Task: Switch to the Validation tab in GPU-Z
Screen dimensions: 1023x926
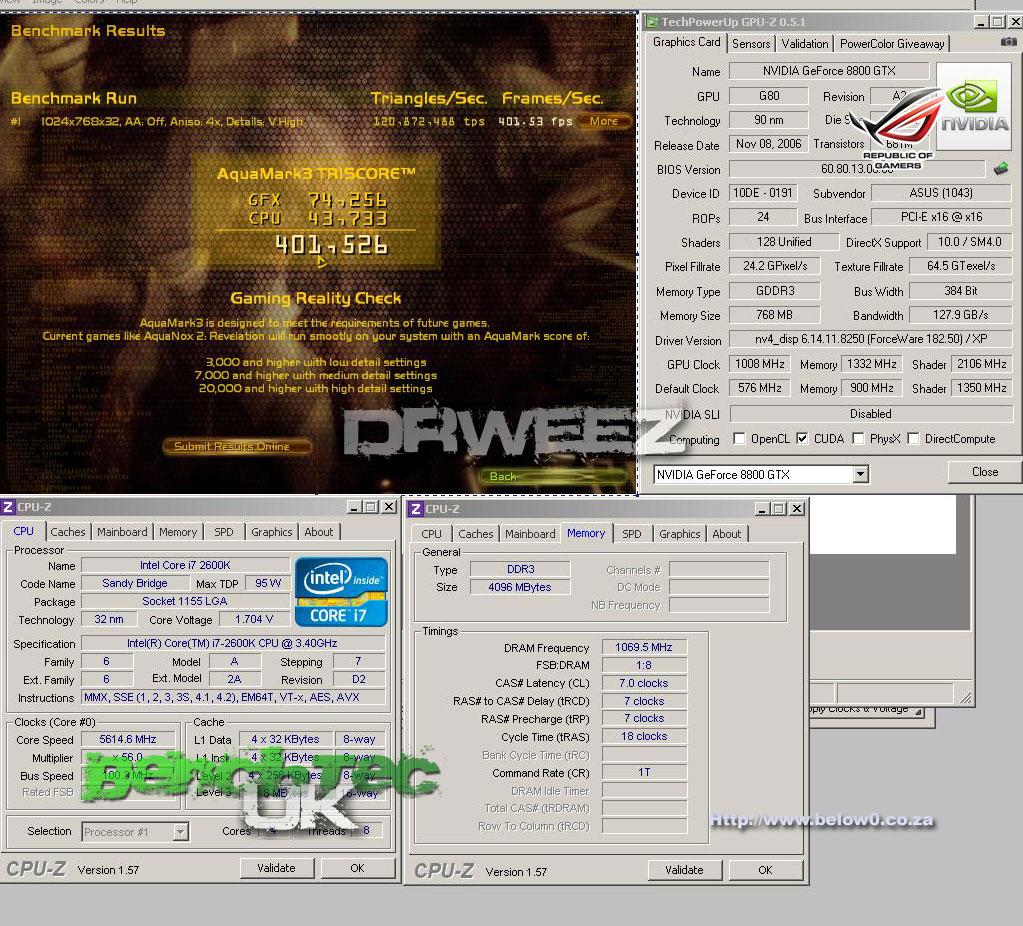Action: [x=804, y=44]
